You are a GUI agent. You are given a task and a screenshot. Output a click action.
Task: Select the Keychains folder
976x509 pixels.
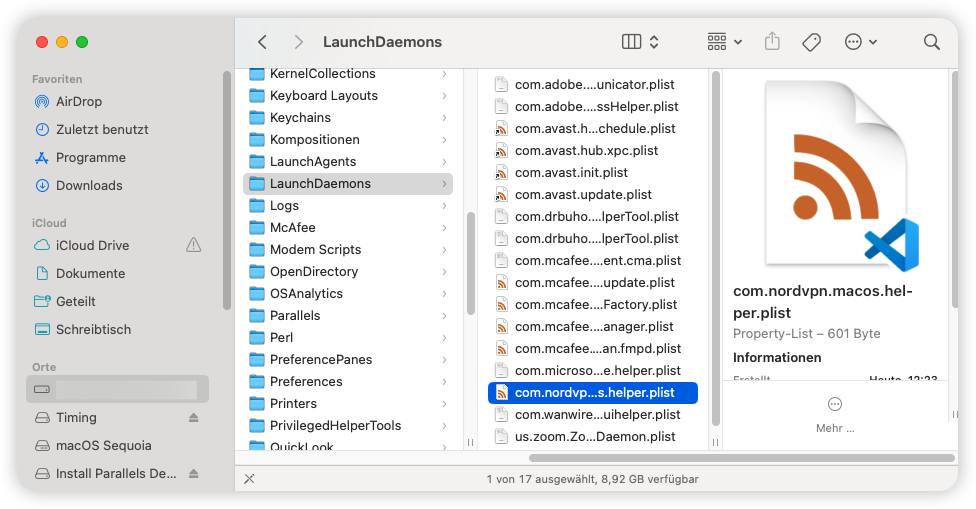point(300,118)
